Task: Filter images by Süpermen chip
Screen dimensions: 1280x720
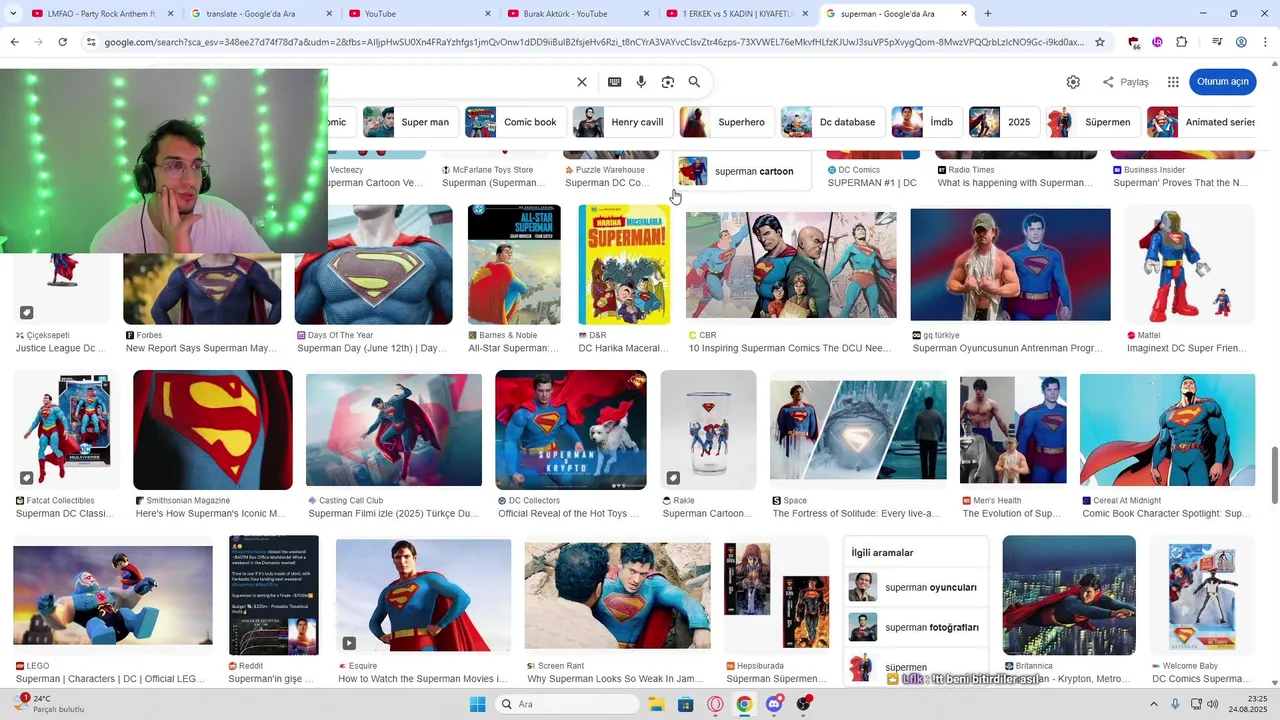Action: 1092,122
